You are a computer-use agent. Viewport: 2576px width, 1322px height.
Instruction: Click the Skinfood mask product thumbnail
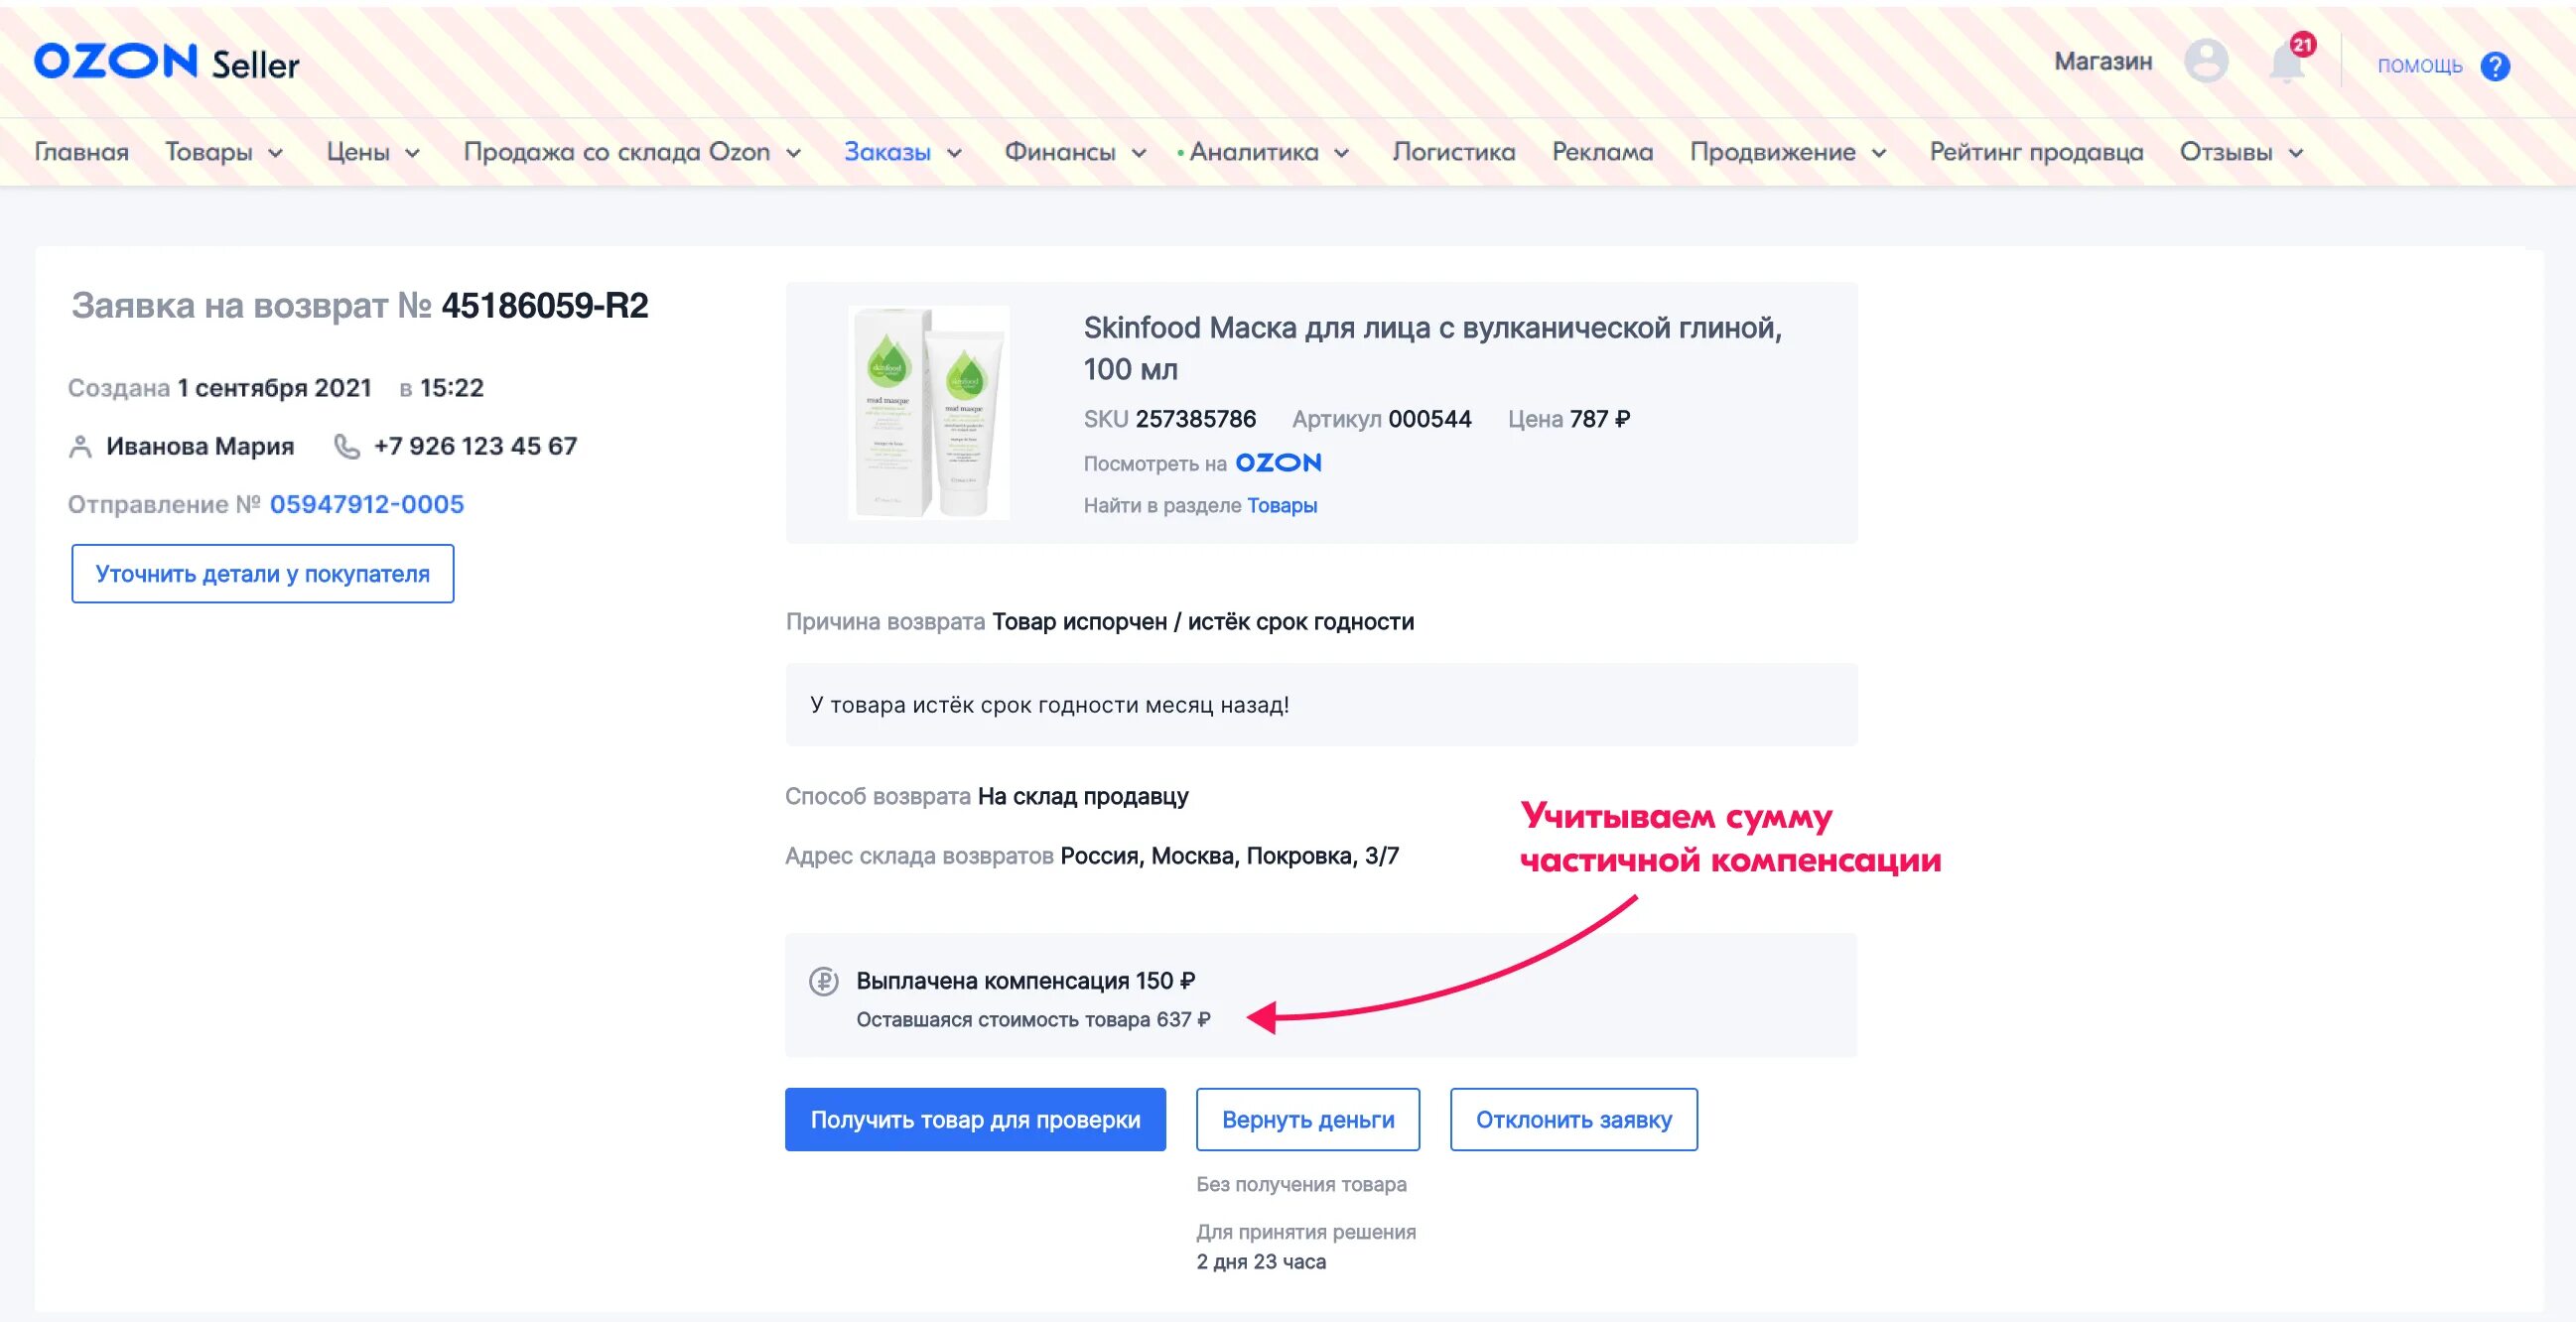coord(928,412)
